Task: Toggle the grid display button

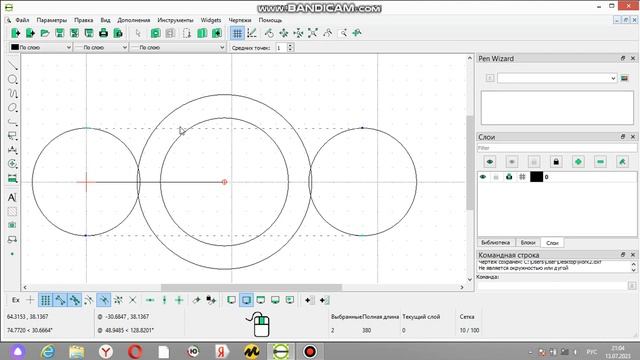Action: (237, 33)
